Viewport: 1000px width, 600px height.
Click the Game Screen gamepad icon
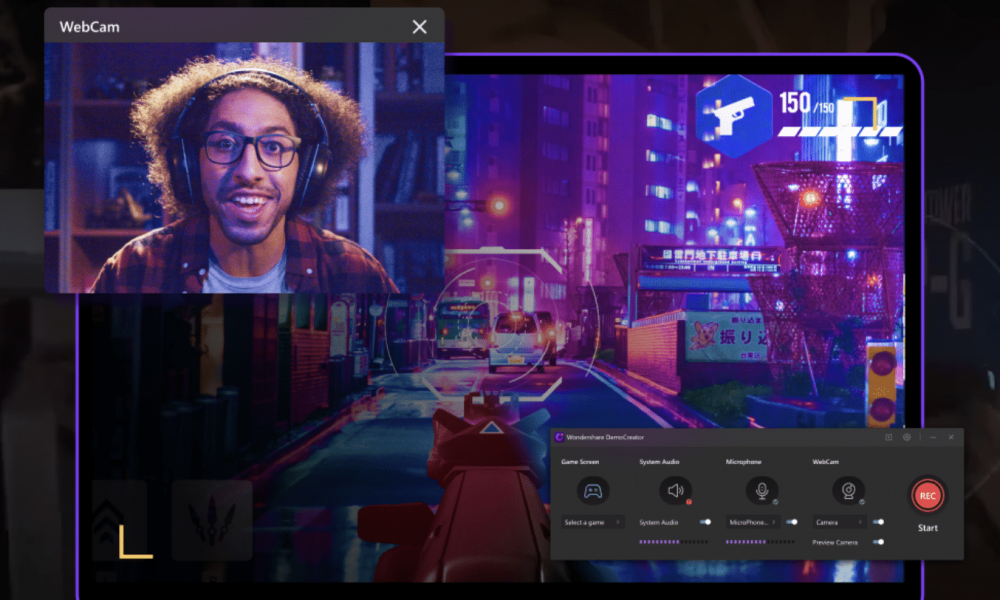coord(593,491)
